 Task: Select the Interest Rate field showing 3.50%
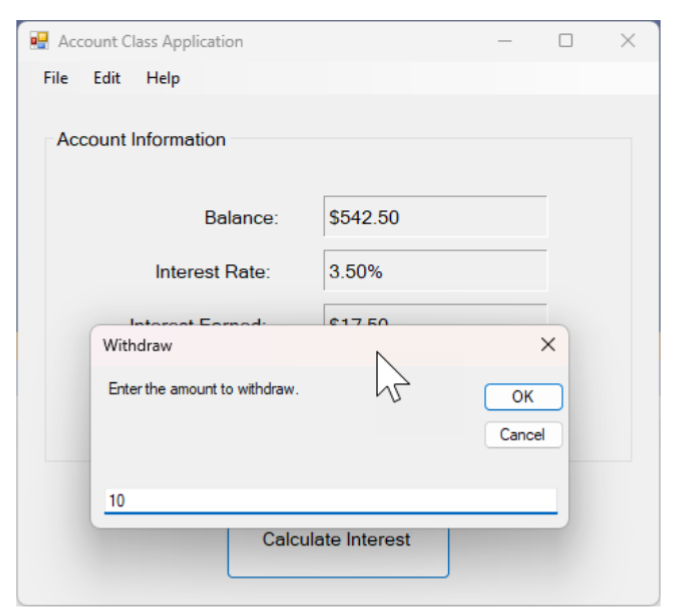(435, 271)
